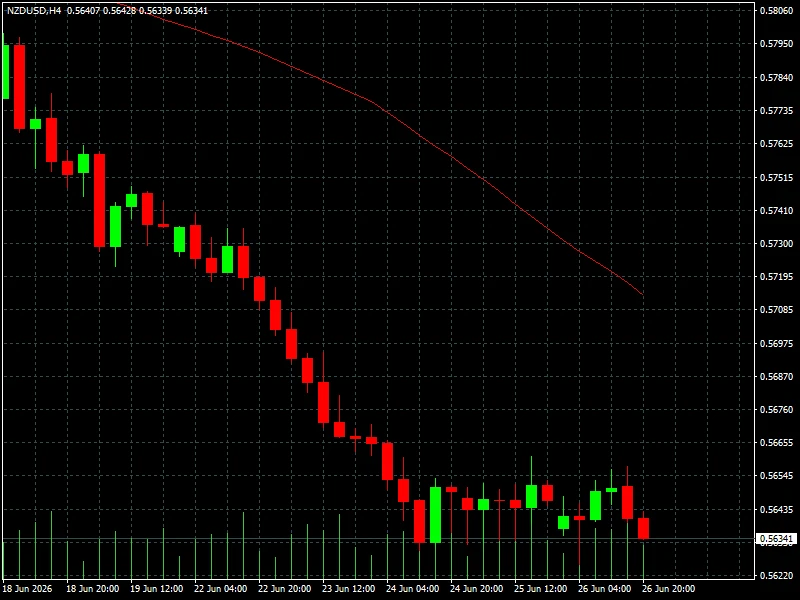Click the last red candle at the current price
800x600 pixels.
[643, 528]
